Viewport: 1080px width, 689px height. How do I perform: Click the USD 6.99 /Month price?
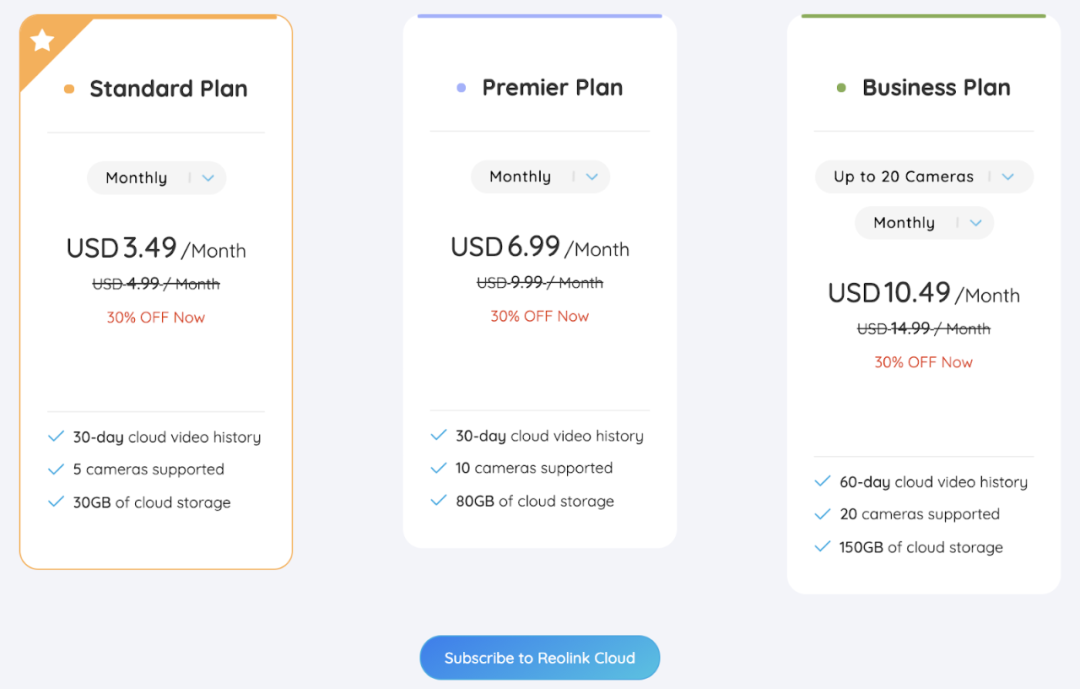(x=540, y=247)
